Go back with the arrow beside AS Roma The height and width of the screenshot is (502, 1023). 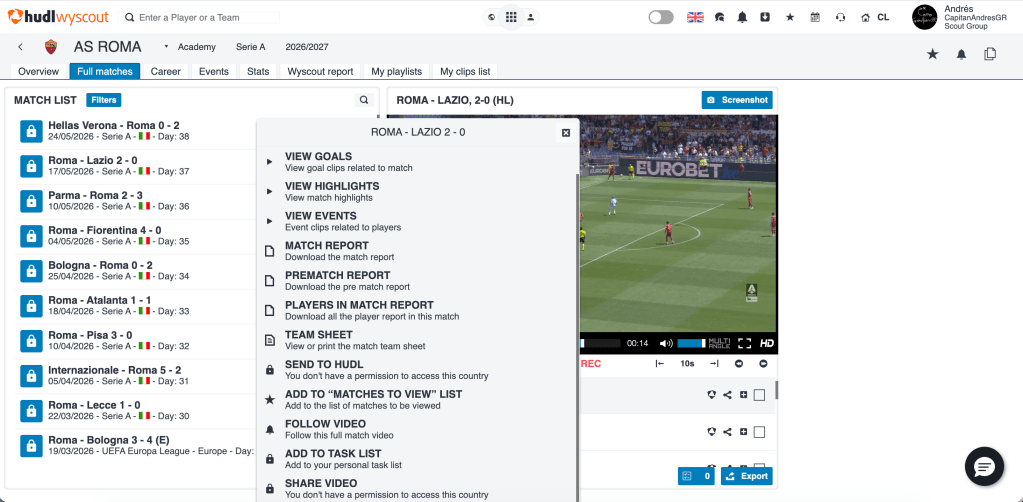[x=20, y=46]
